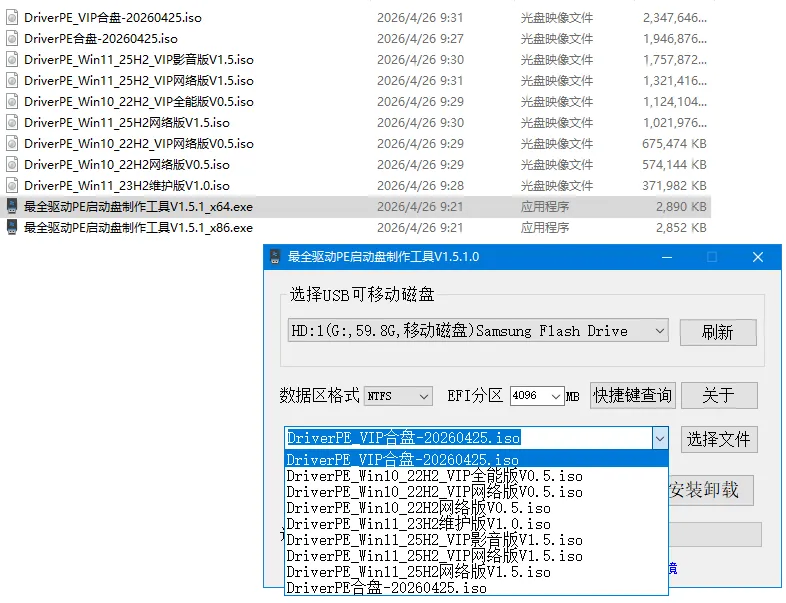The image size is (786, 603).
Task: Click file name DriverPE_Win10_22H2_VIP网络版V0.5.iso in list
Action: [x=139, y=144]
